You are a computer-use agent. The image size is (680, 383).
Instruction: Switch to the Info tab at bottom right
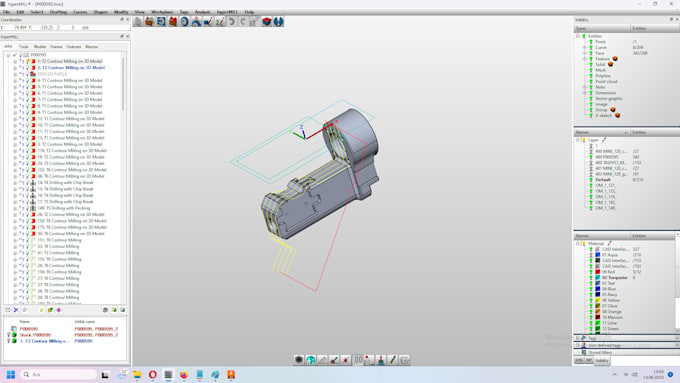coord(579,360)
